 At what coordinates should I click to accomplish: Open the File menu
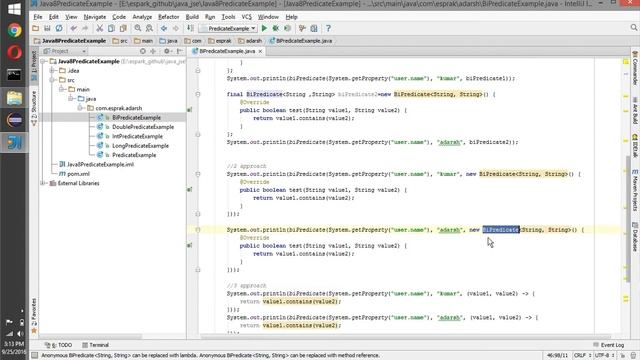pyautogui.click(x=38, y=17)
